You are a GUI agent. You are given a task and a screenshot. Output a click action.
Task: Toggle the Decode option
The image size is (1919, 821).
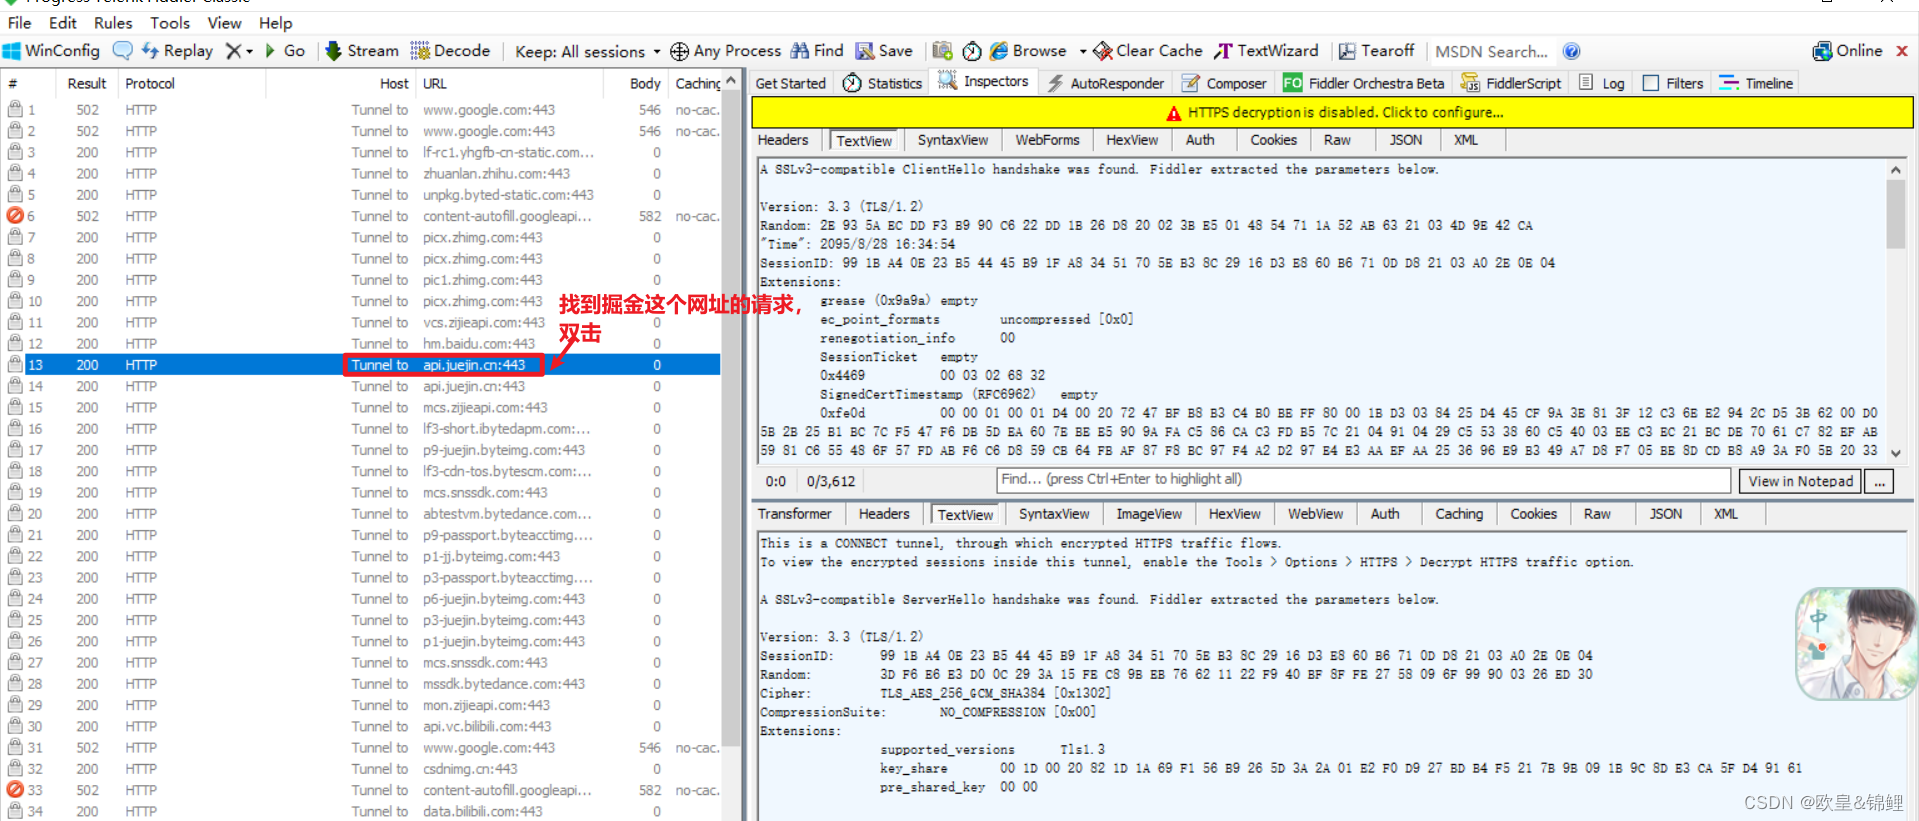[450, 51]
